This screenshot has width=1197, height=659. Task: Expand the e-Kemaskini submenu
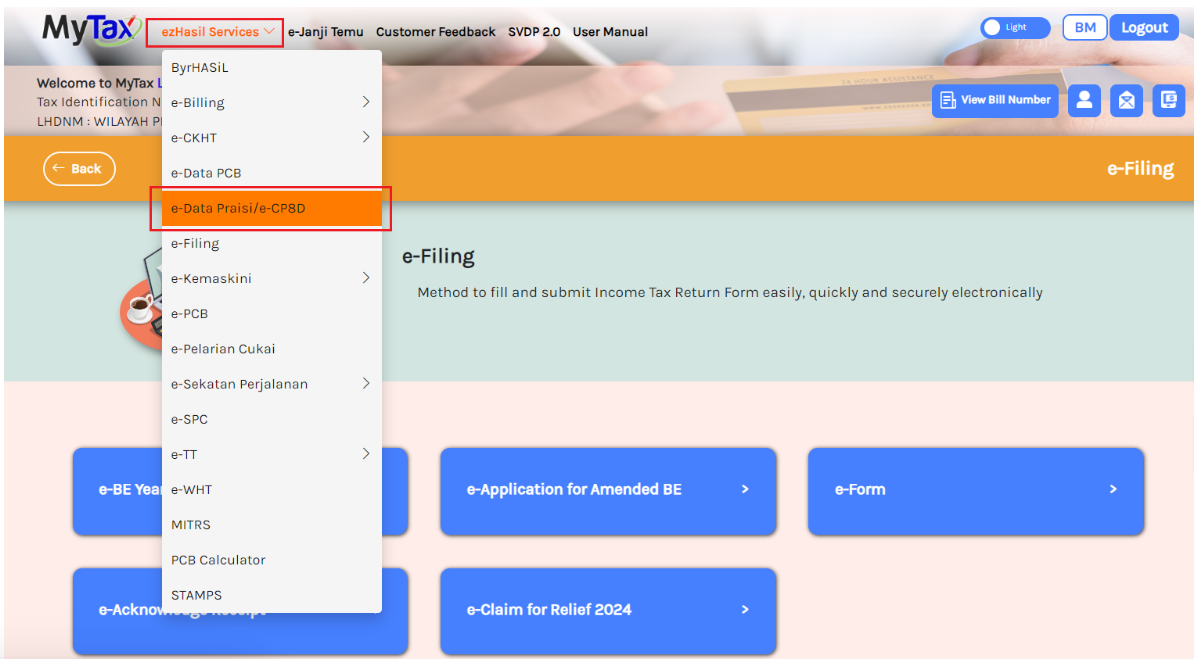tap(270, 278)
